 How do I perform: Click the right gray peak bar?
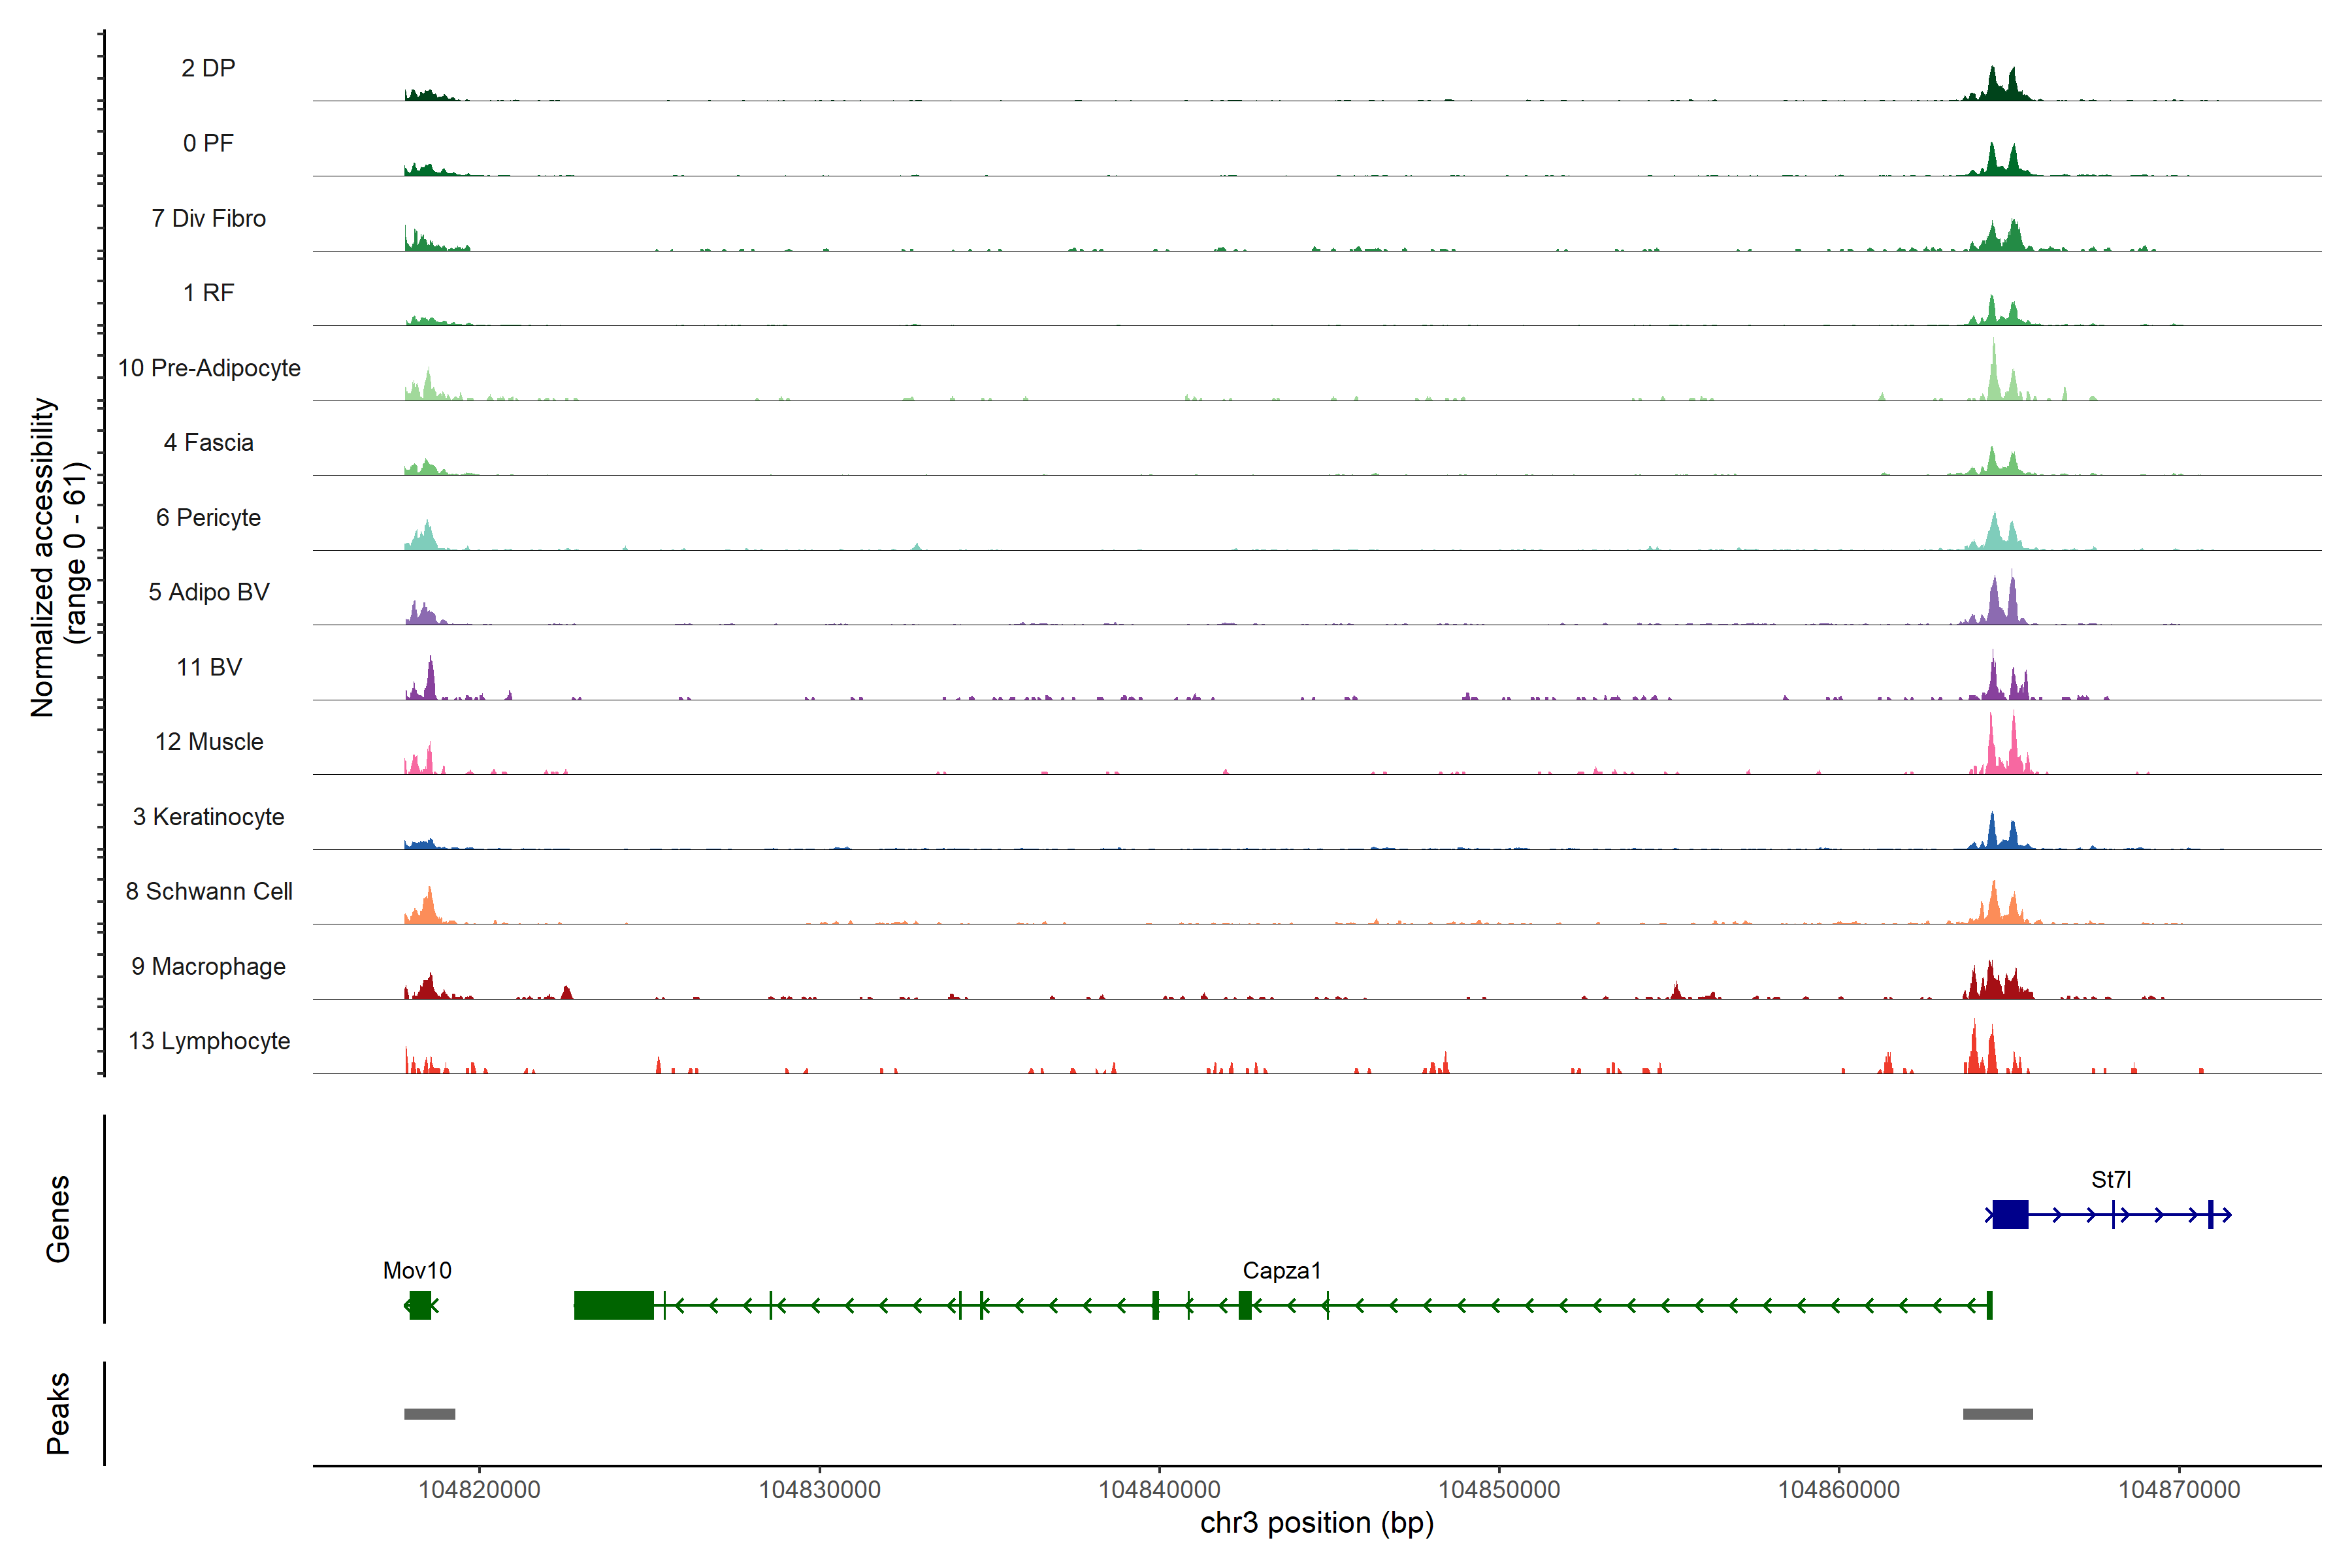coord(1997,1414)
